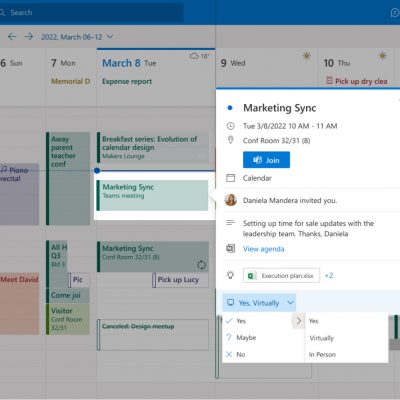Click the lightbulb suggestions icon
The image size is (400, 400).
click(x=230, y=275)
